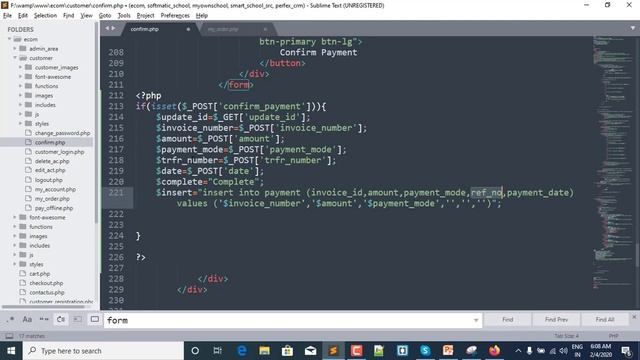Open the Project menu
Viewport: 640px width, 360px height.
145,16
